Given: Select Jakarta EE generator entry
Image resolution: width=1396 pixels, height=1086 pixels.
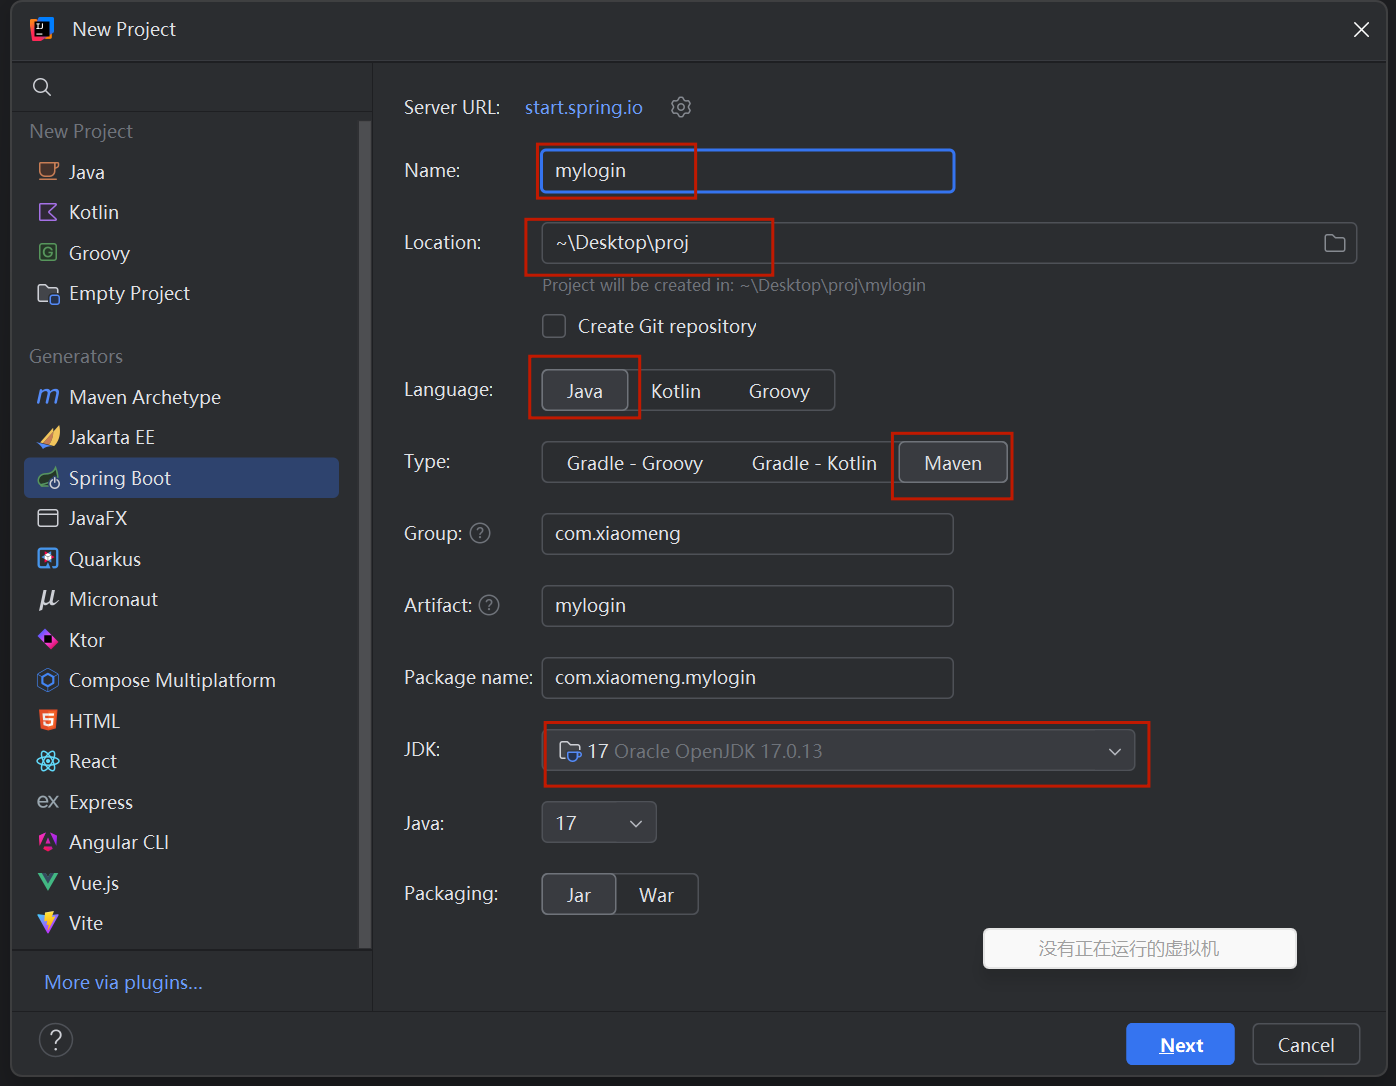Looking at the screenshot, I should [x=111, y=437].
